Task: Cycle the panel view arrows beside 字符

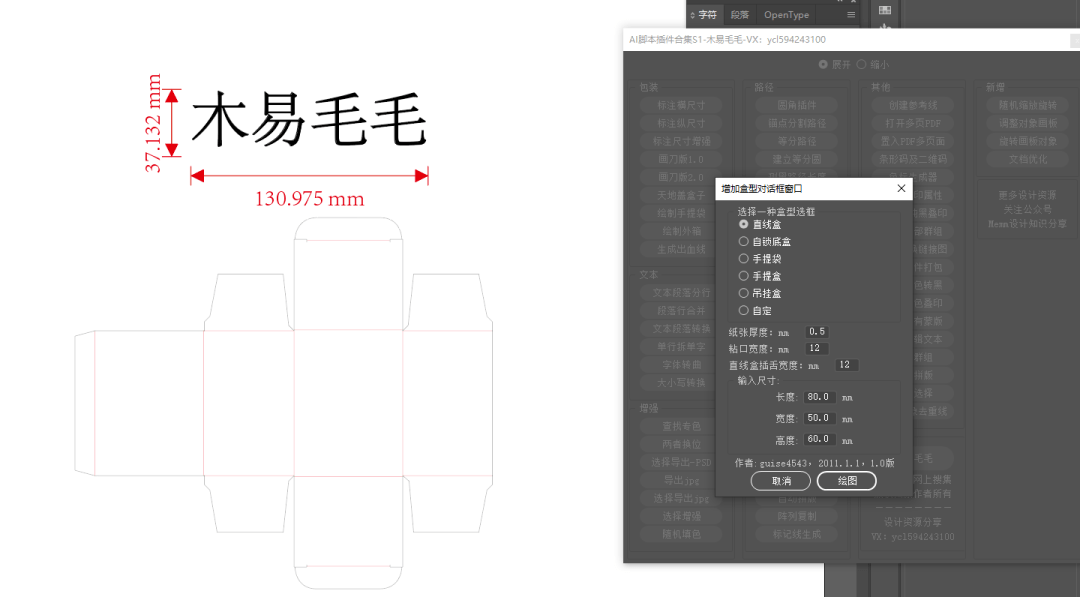Action: click(x=692, y=14)
